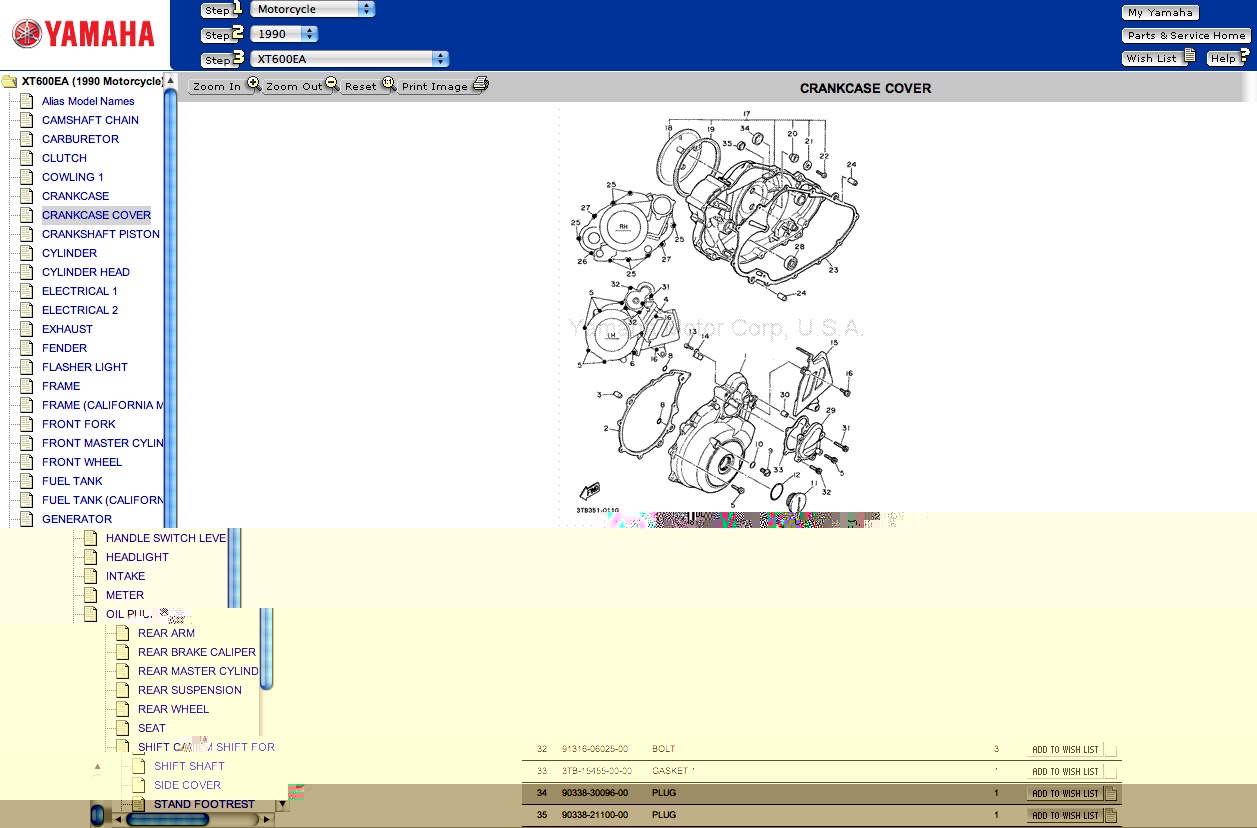
Task: Click the Yamaha logo
Action: click(84, 34)
